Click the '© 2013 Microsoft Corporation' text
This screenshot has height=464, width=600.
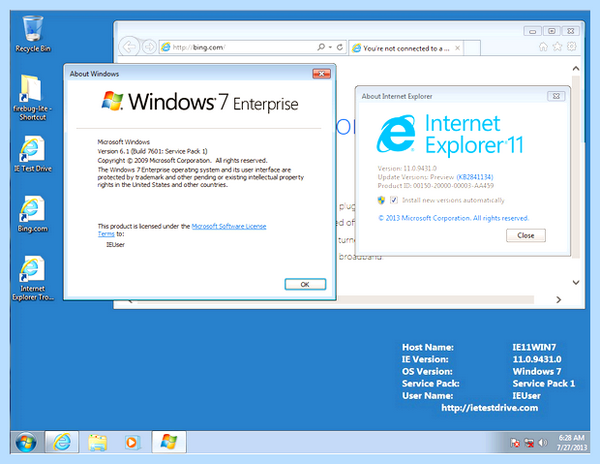(453, 218)
